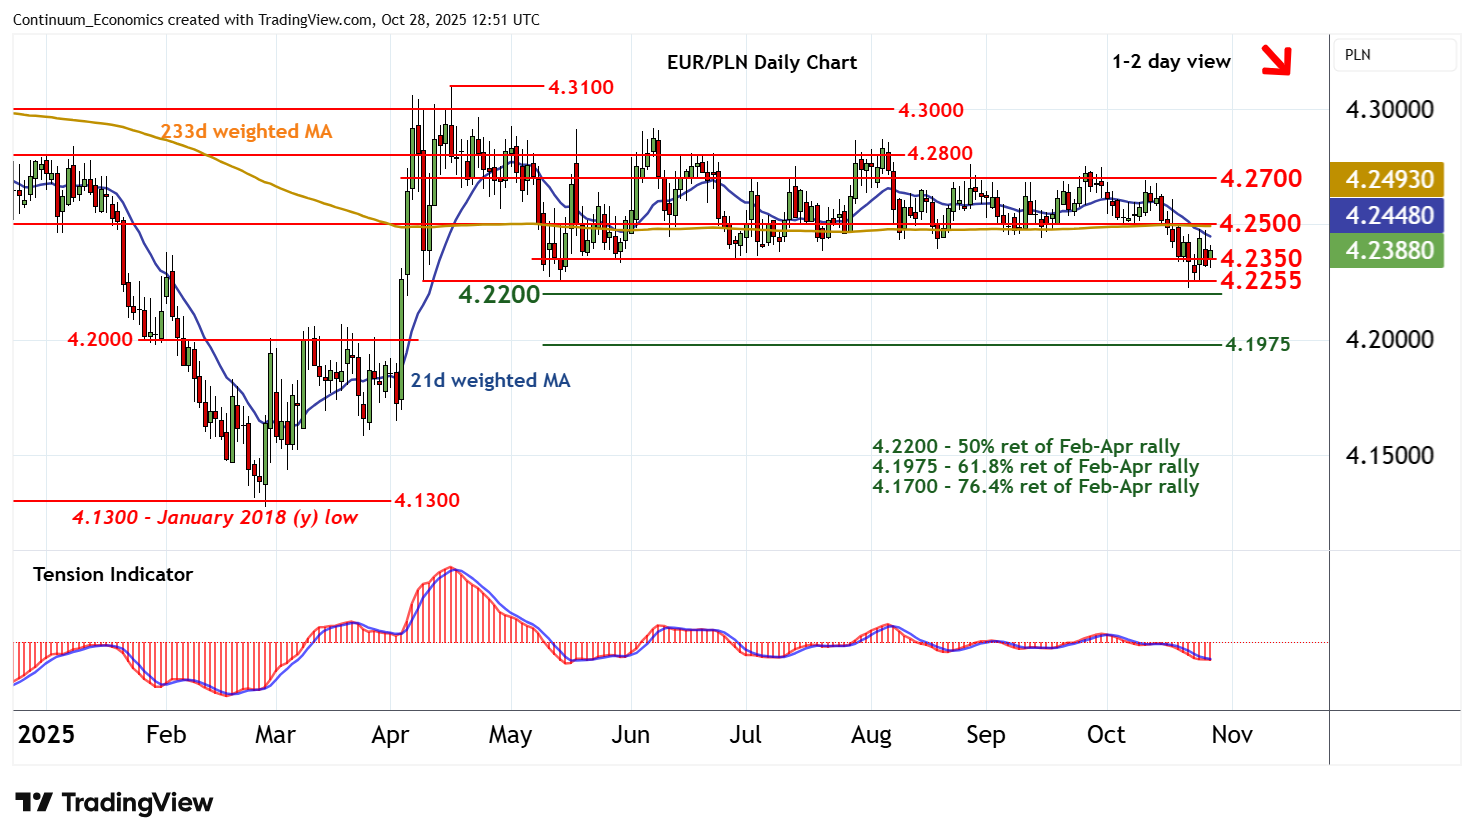This screenshot has width=1474, height=840.
Task: Click the 4.1975 retracement level label
Action: point(1258,344)
